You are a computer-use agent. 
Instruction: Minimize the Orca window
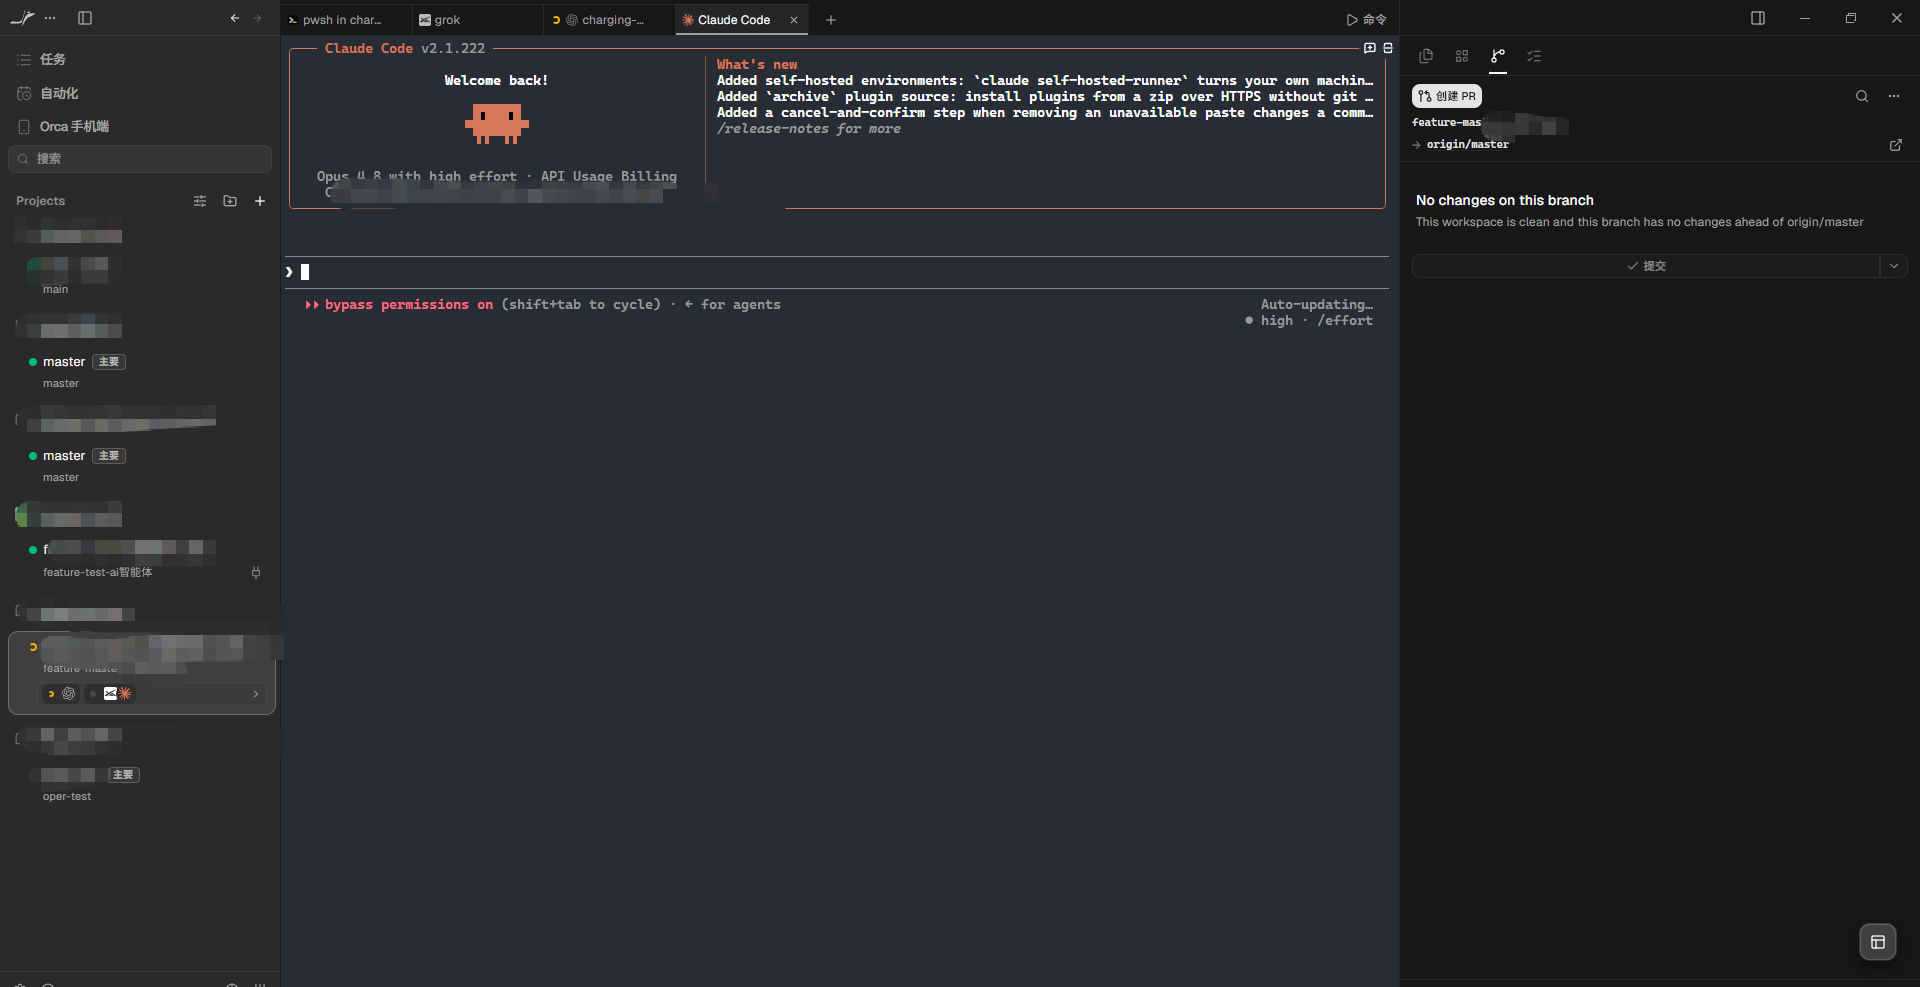pyautogui.click(x=1805, y=18)
